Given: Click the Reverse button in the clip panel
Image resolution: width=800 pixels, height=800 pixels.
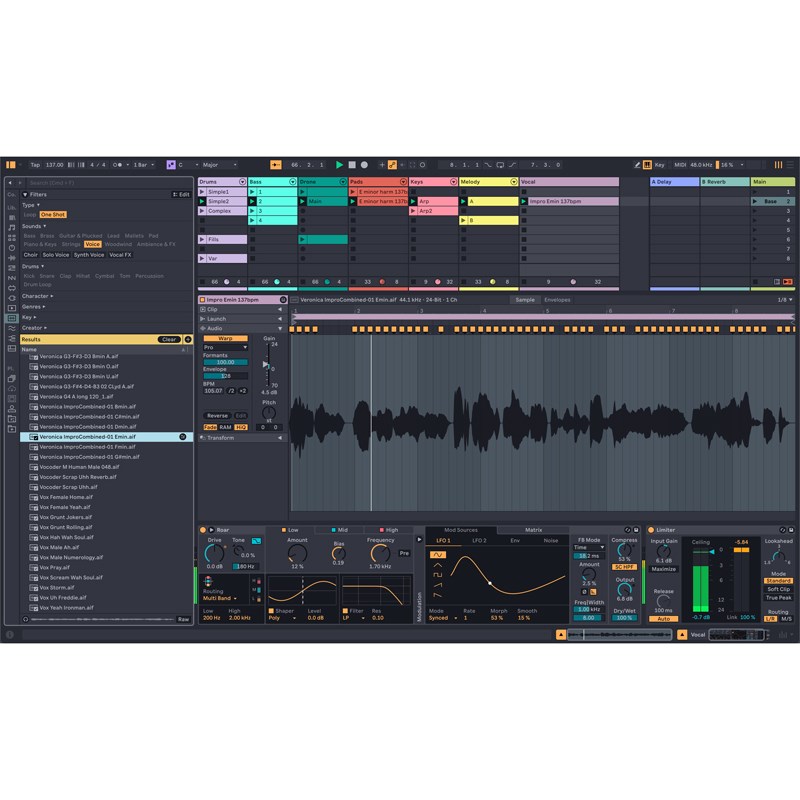Looking at the screenshot, I should tap(217, 415).
